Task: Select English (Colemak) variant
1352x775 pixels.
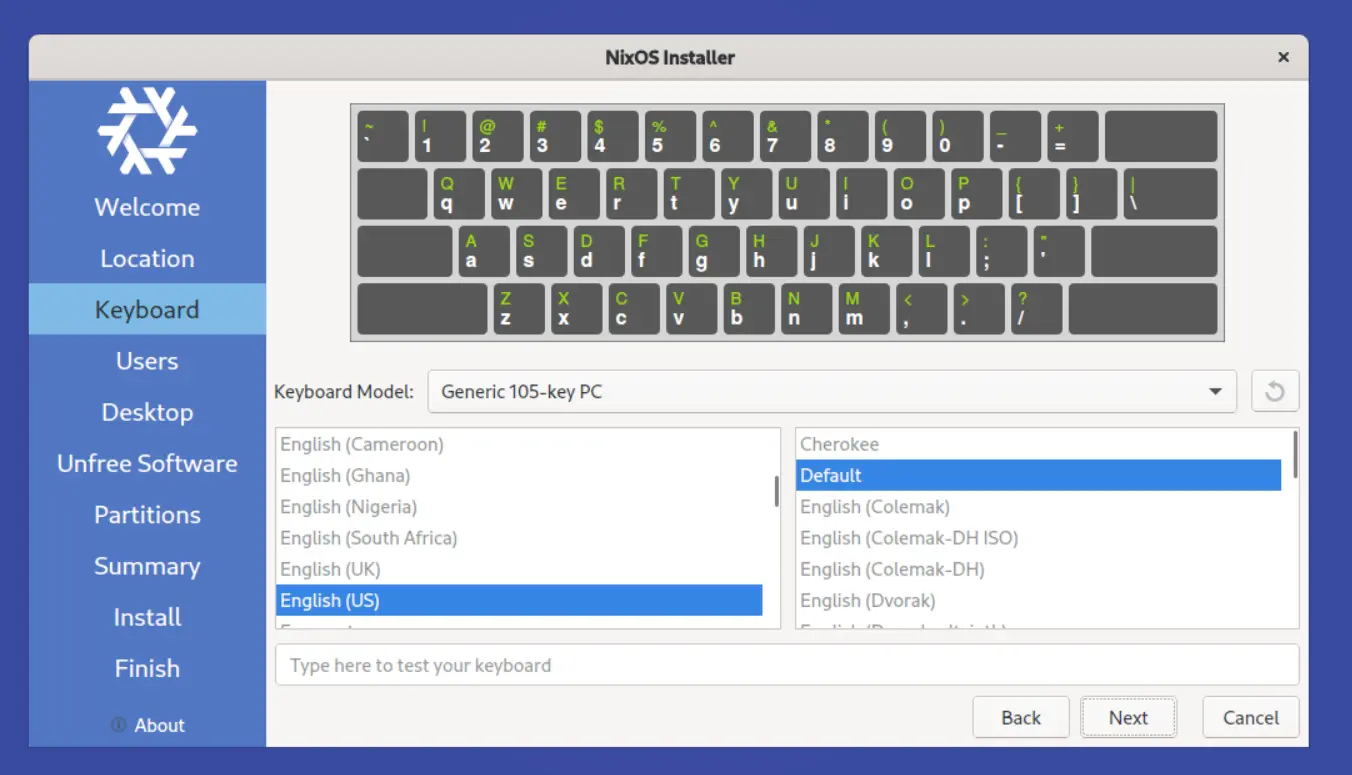Action: pyautogui.click(x=874, y=507)
